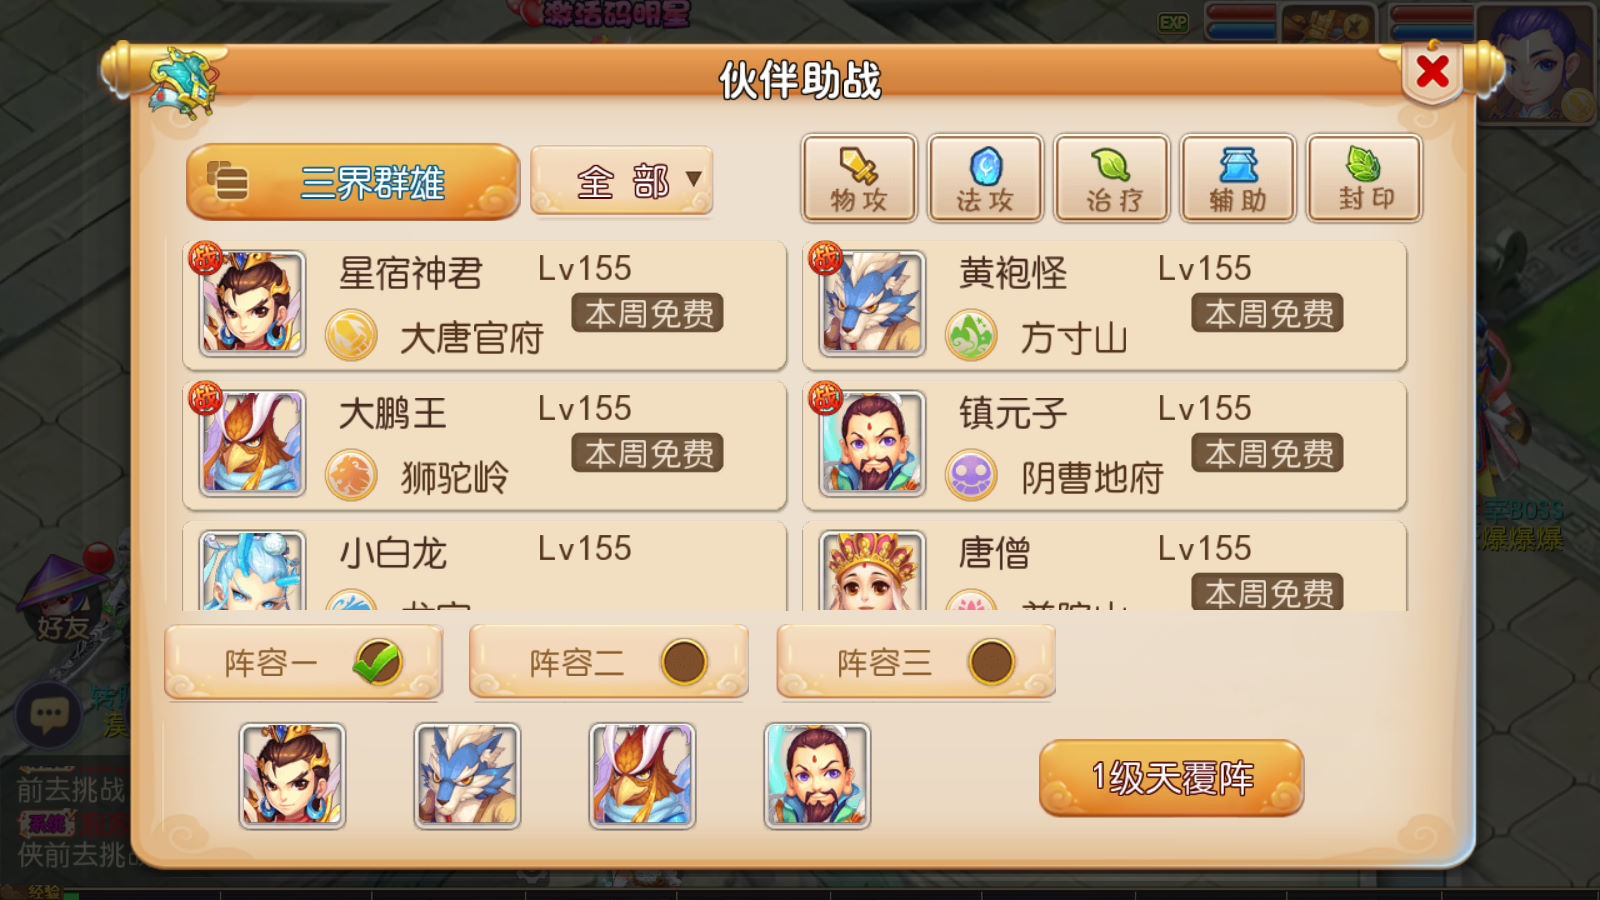
Task: Select lineup 阵容二 radio circle
Action: (x=684, y=662)
